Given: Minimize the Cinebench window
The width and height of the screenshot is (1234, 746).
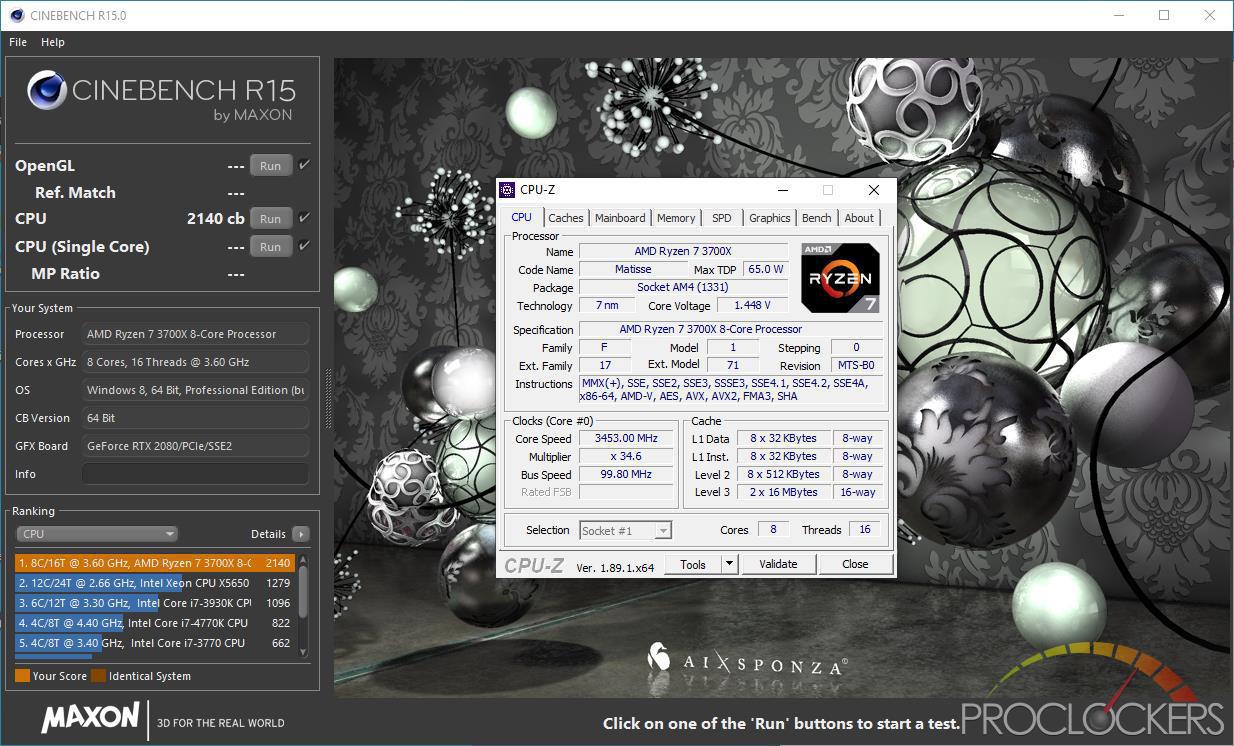Looking at the screenshot, I should tap(1118, 15).
